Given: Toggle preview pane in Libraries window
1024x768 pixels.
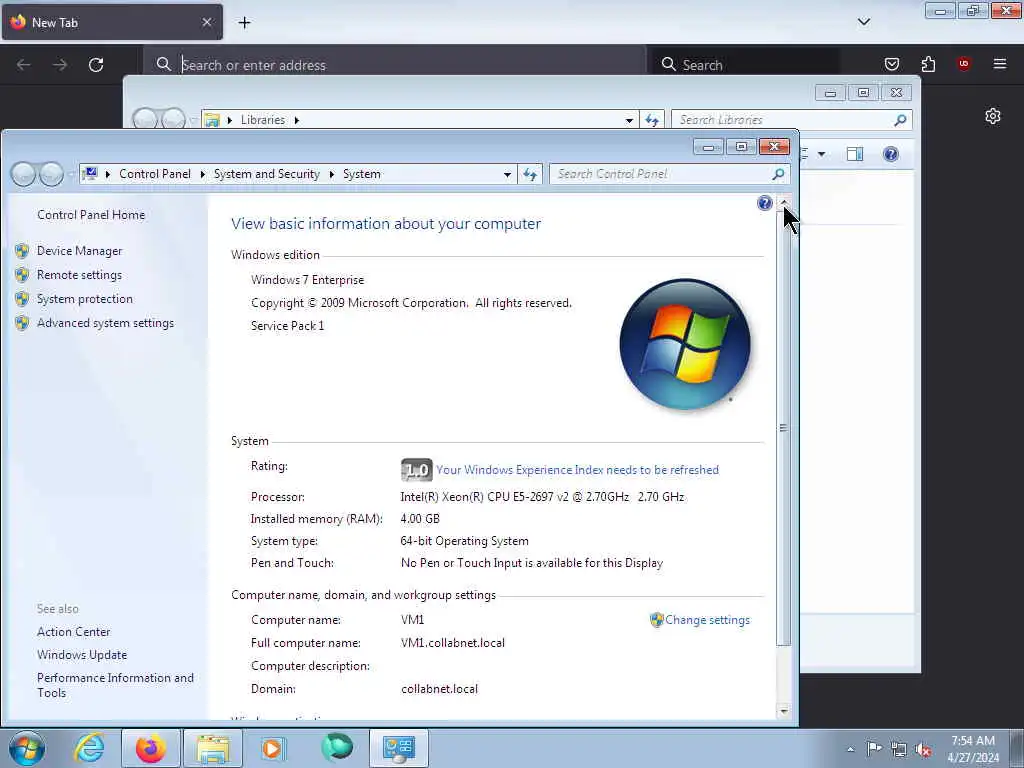Looking at the screenshot, I should point(855,154).
